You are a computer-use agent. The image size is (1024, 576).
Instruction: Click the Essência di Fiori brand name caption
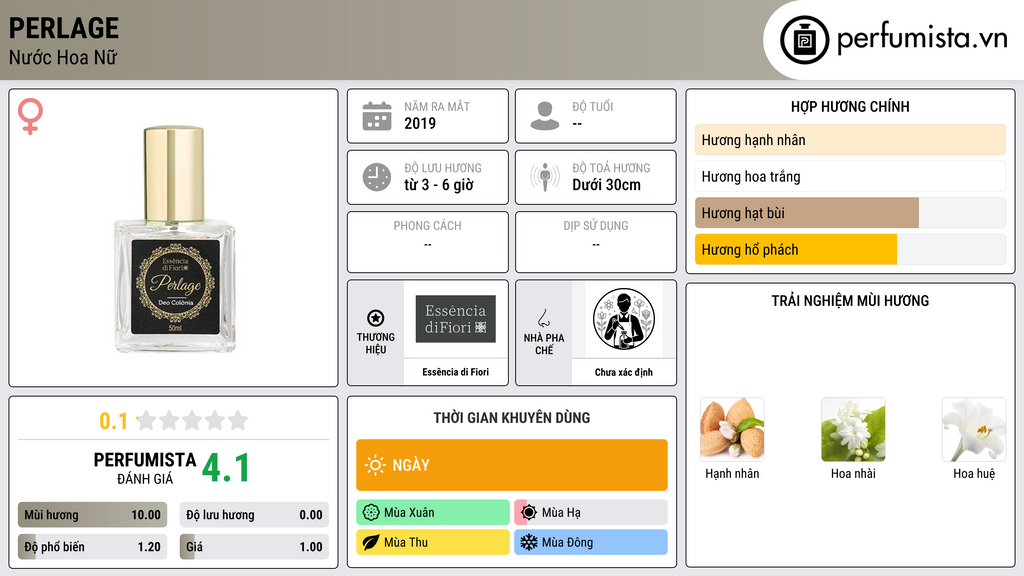(455, 372)
